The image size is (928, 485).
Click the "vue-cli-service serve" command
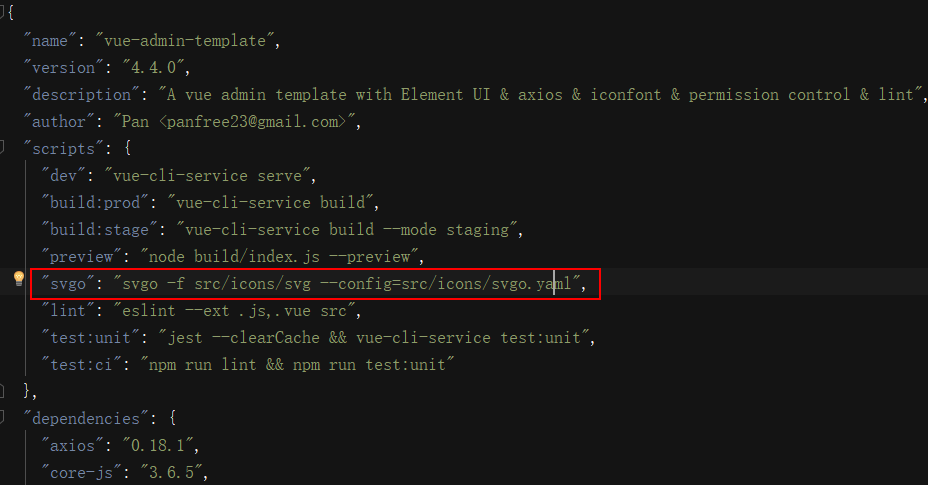click(215, 176)
